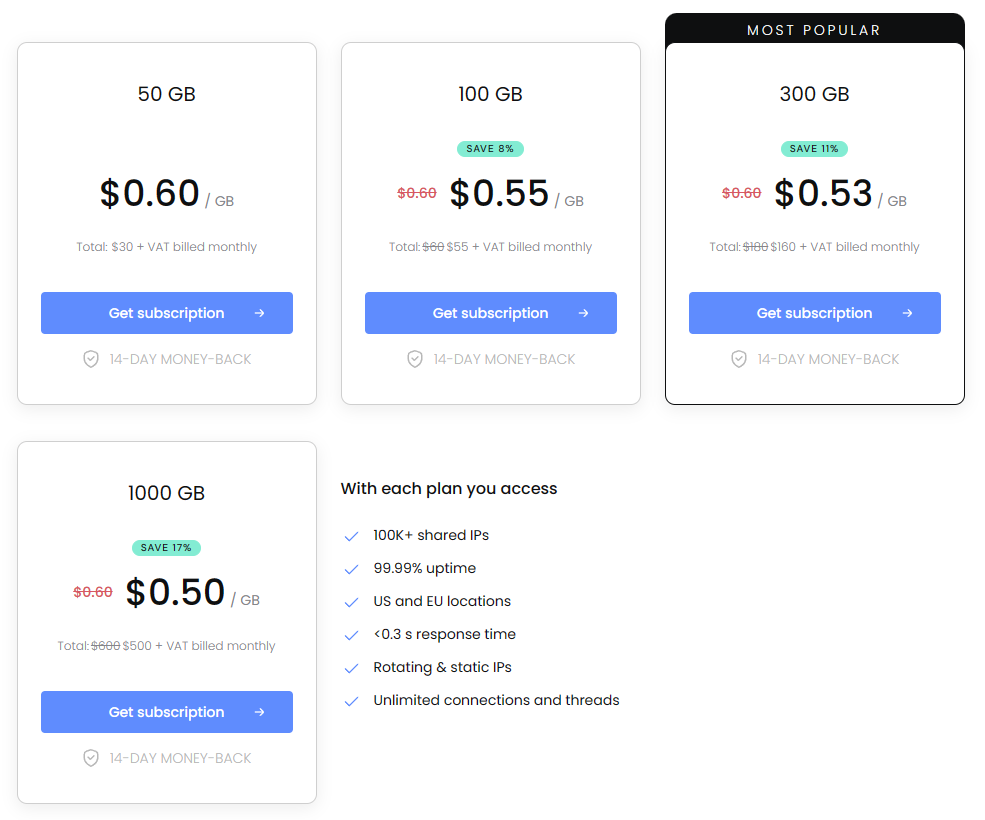Click the SAVE 11% badge
The width and height of the screenshot is (985, 820).
814,149
